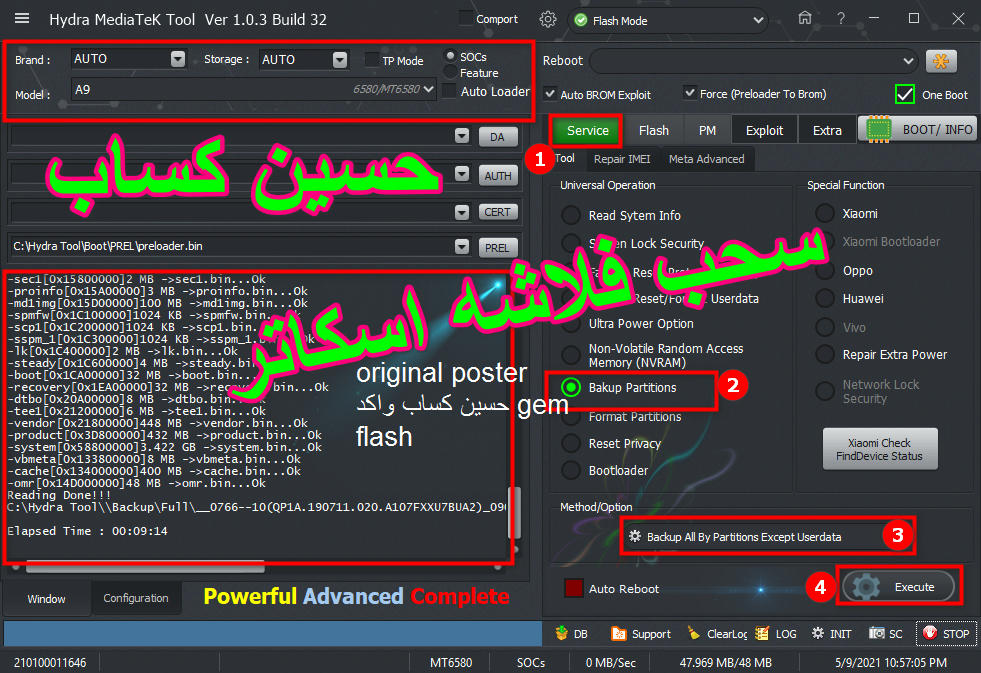Screen dimensions: 981x673
Task: Click green check icon in Flash Mode box
Action: point(581,21)
